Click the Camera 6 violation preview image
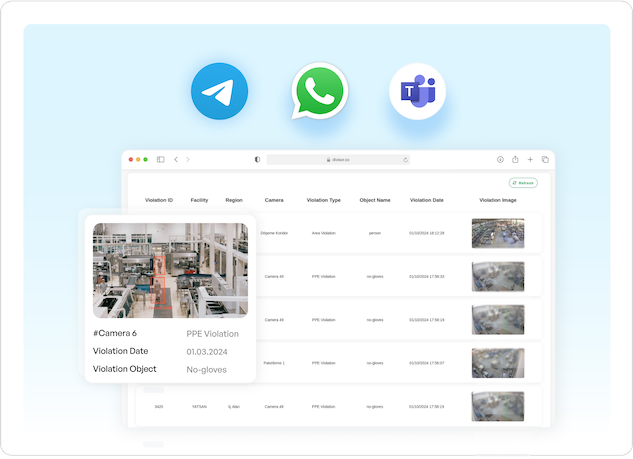The width and height of the screenshot is (633, 459). pyautogui.click(x=170, y=270)
